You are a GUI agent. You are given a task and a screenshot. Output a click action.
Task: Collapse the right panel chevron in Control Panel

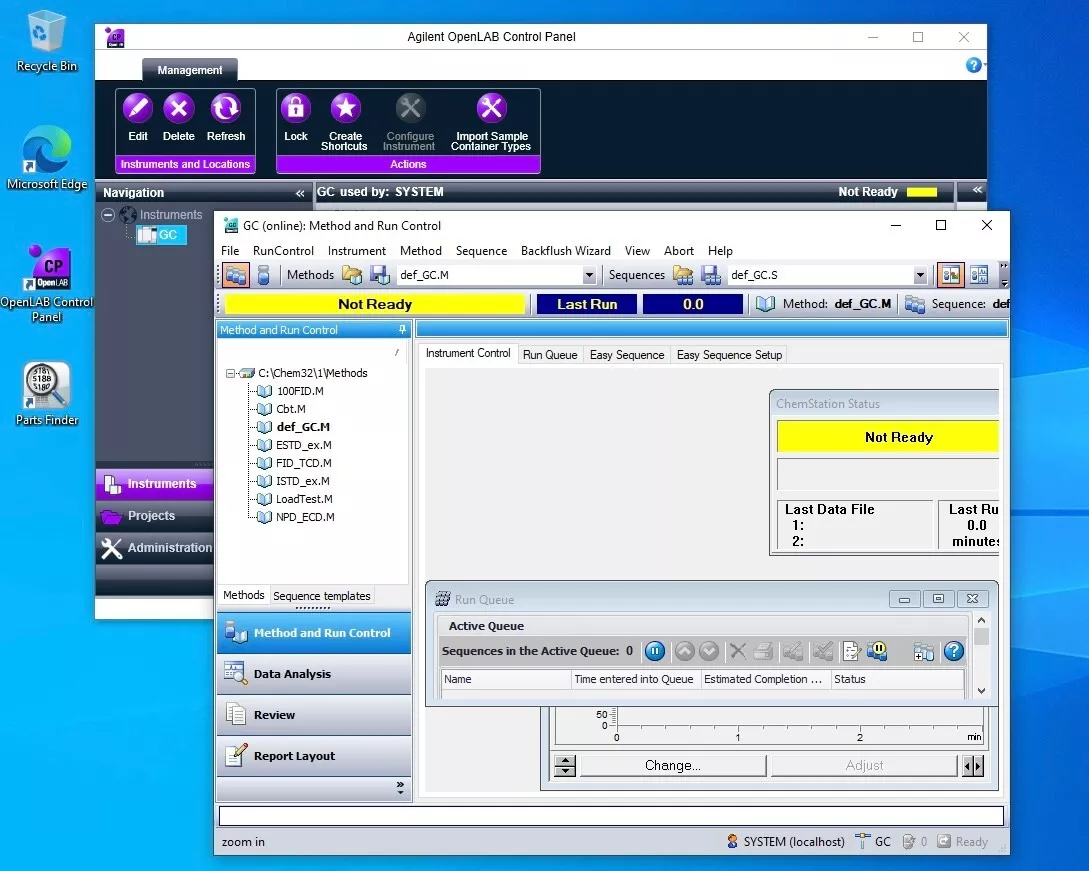(x=977, y=190)
